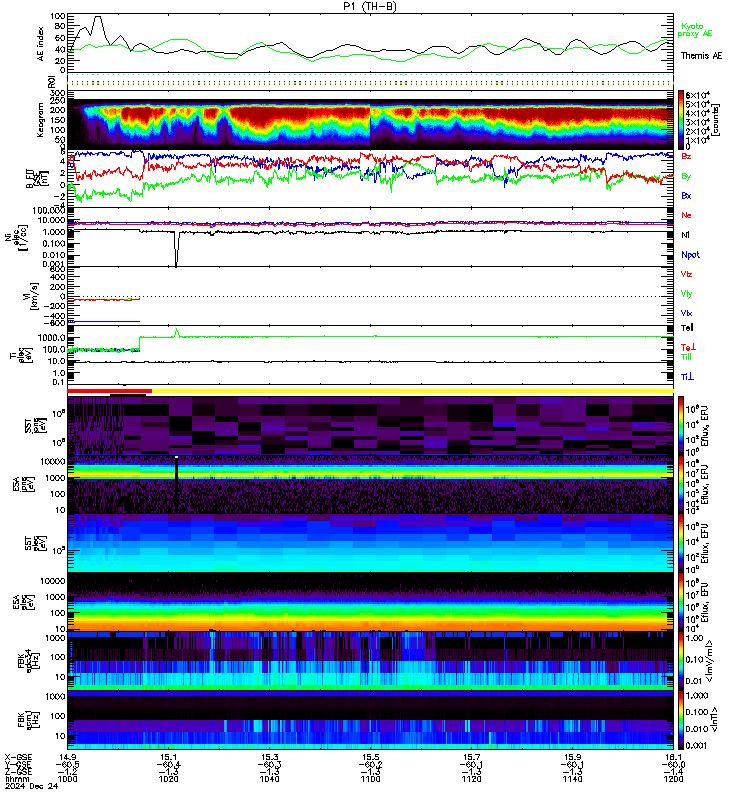This screenshot has height=800, width=750.
Task: Select the "Themis AE" legend label
Action: (701, 56)
